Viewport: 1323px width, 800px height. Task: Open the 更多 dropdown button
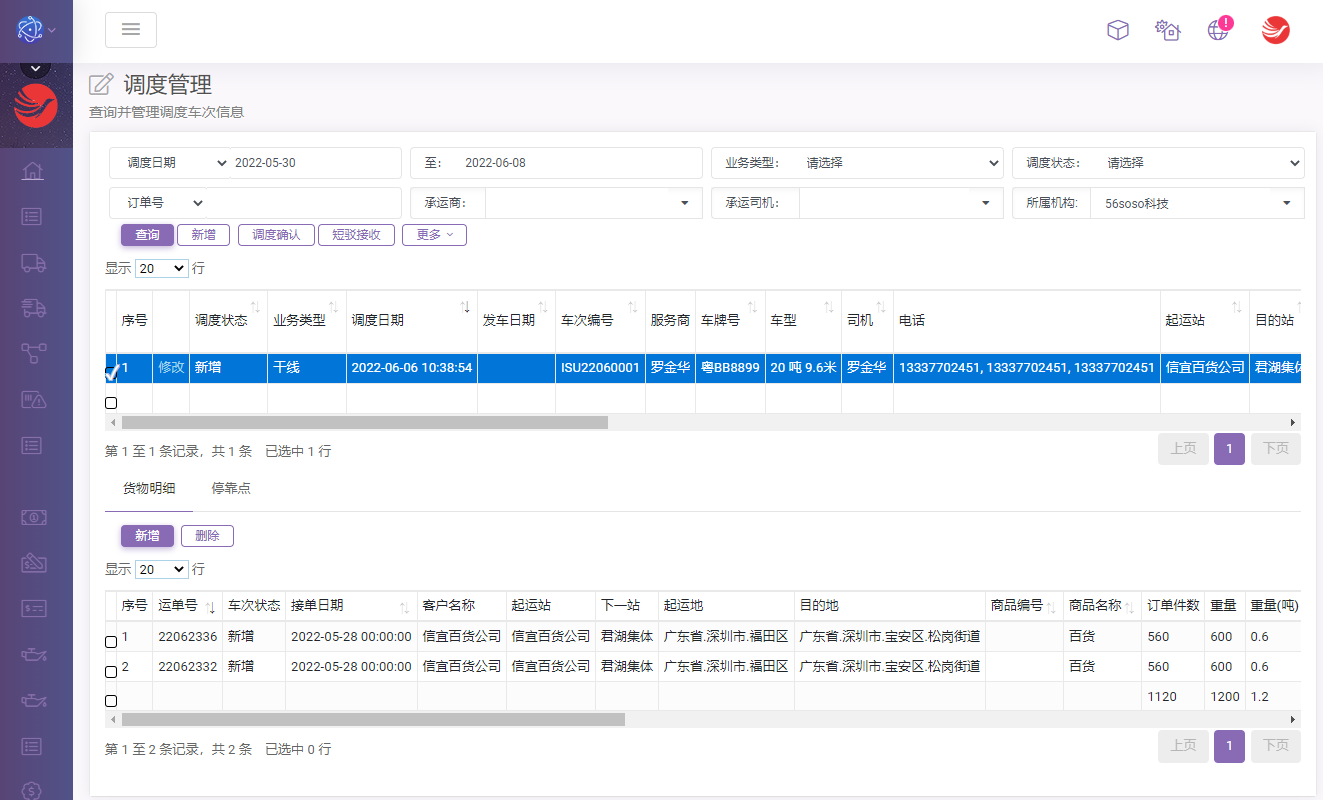click(x=434, y=235)
